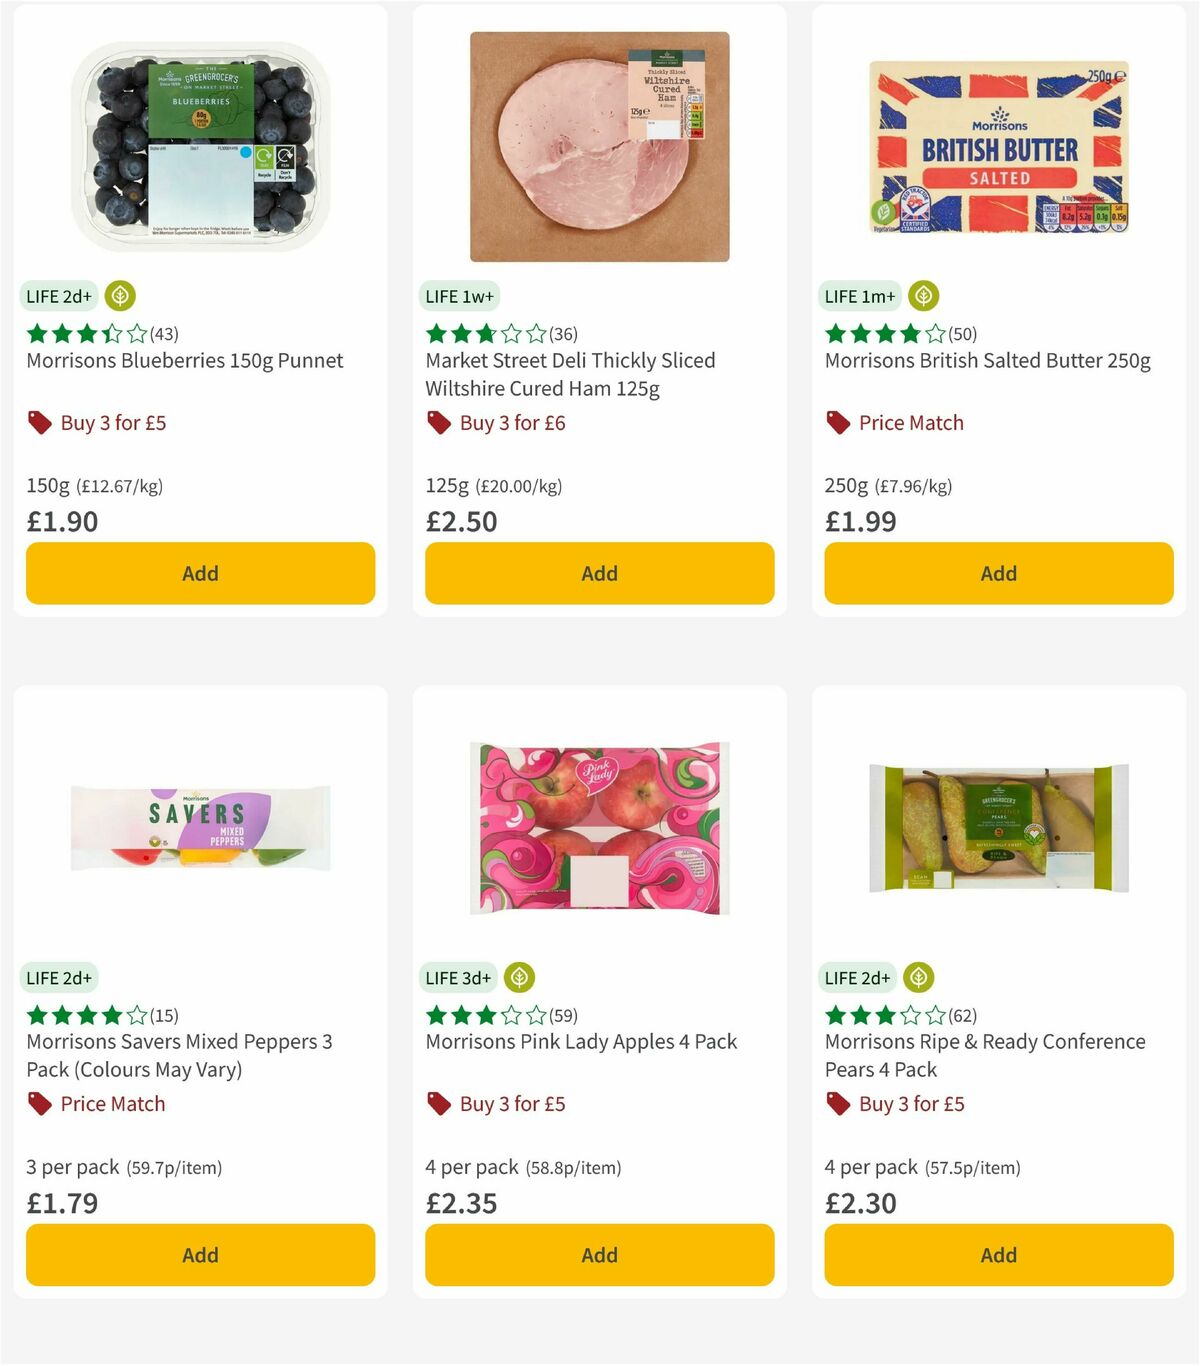Click the red tag icon beside apples' Buy 3 for £5

(x=438, y=1104)
